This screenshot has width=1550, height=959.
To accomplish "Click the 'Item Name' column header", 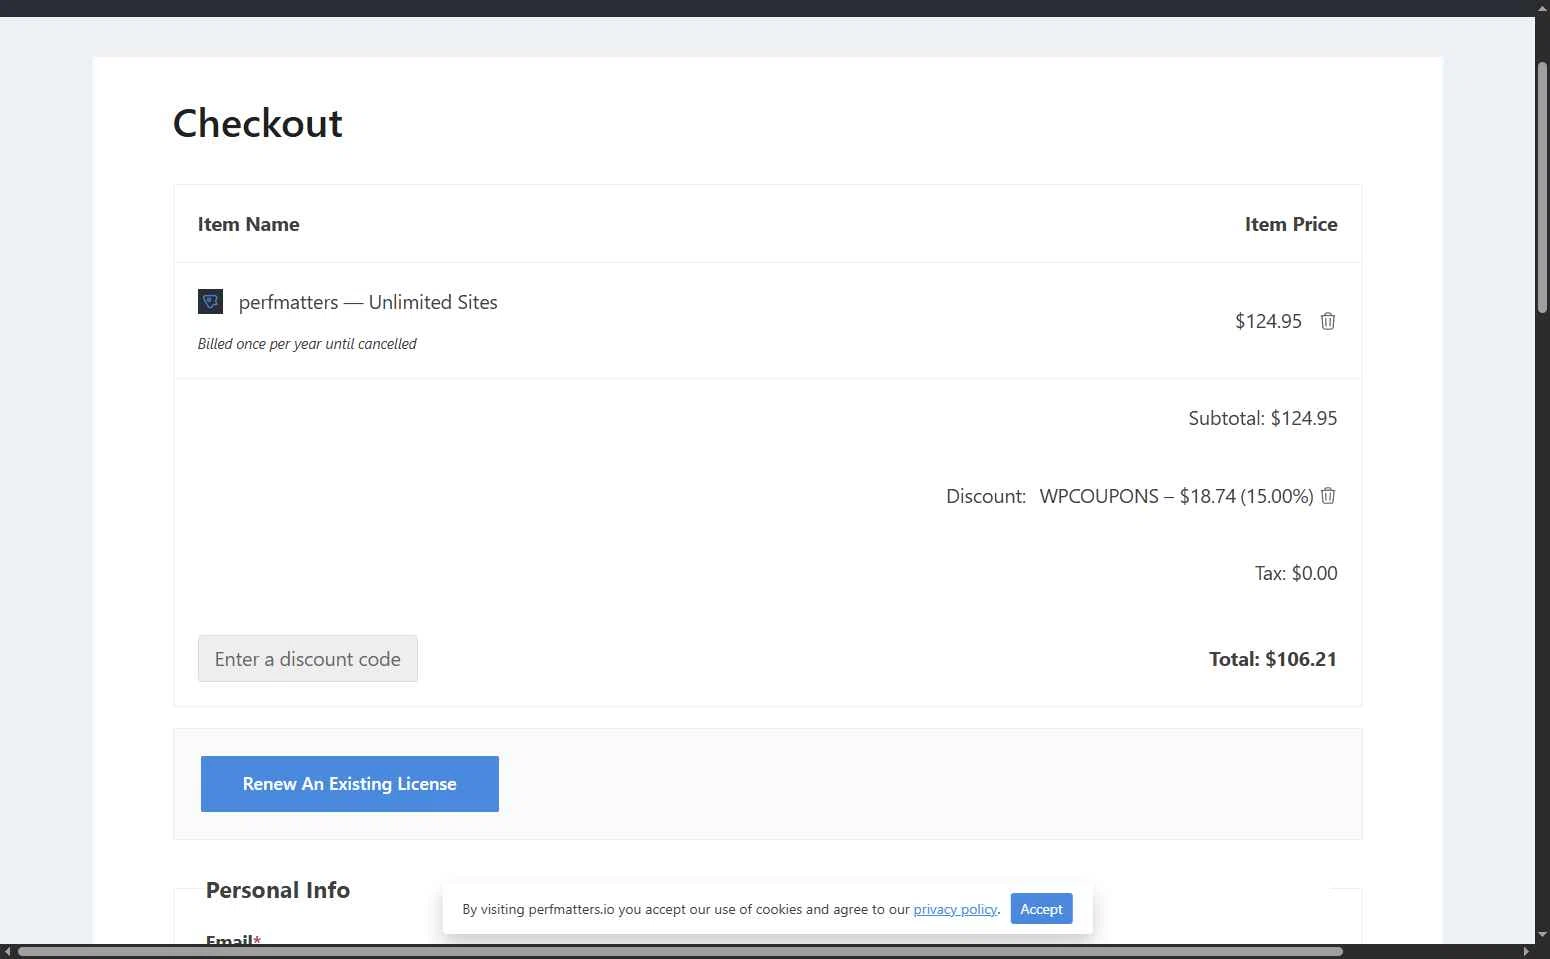I will pos(248,224).
